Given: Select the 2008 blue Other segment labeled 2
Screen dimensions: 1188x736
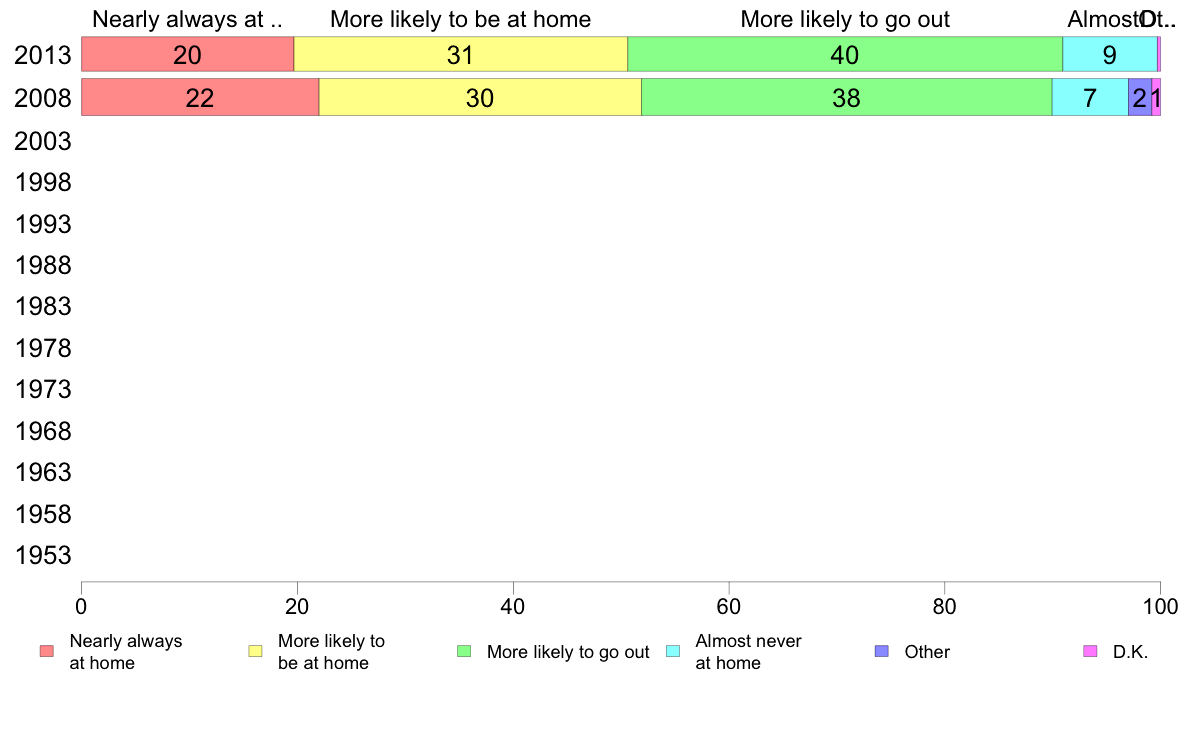Looking at the screenshot, I should 1140,97.
